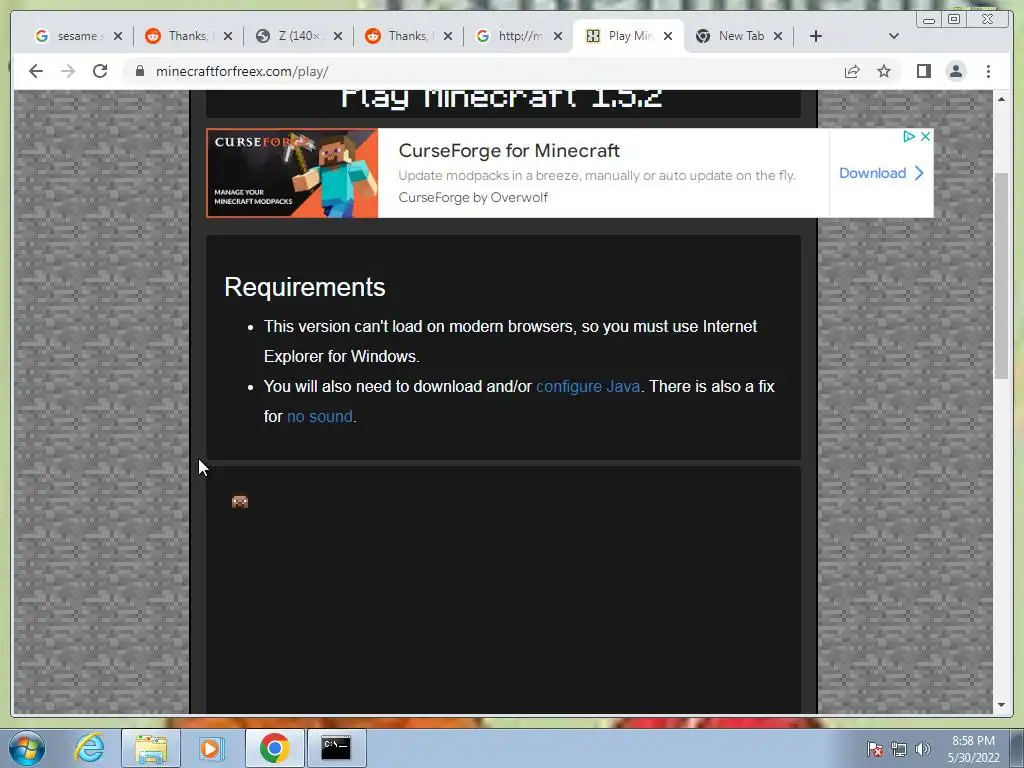Click CurseForge by Overwolf text
Viewport: 1024px width, 768px height.
click(x=473, y=197)
